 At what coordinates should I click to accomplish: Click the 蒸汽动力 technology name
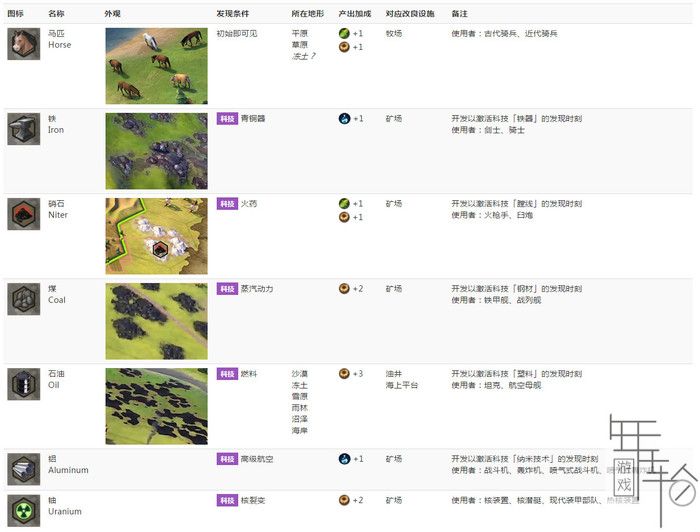pyautogui.click(x=257, y=289)
